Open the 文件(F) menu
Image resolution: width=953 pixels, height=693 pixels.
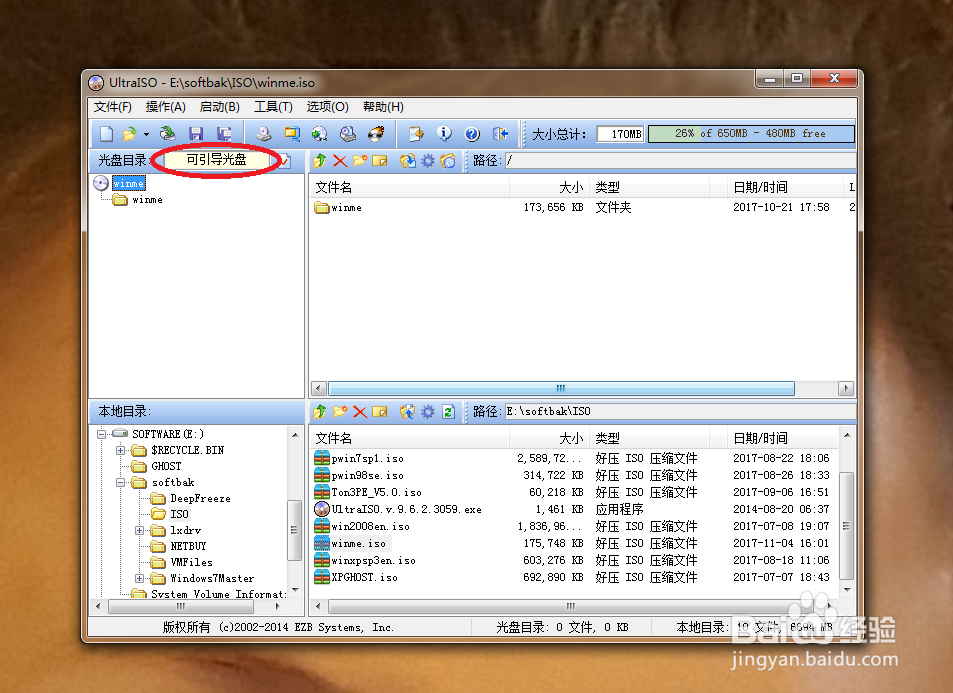tap(112, 107)
